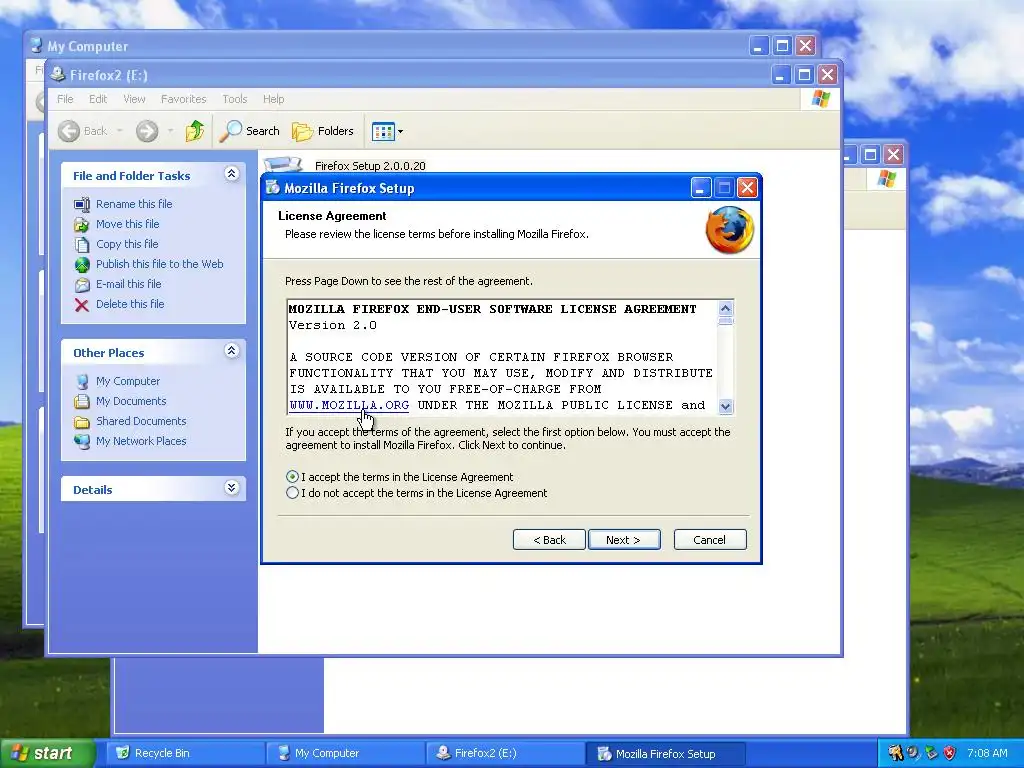1024x768 pixels.
Task: Click the red Delete this file icon
Action: coord(82,304)
